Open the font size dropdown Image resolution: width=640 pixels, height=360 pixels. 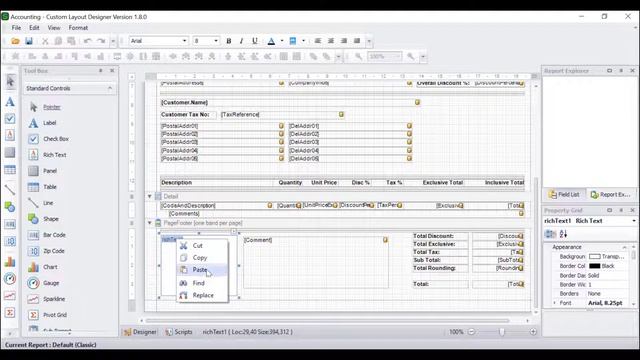pyautogui.click(x=216, y=41)
